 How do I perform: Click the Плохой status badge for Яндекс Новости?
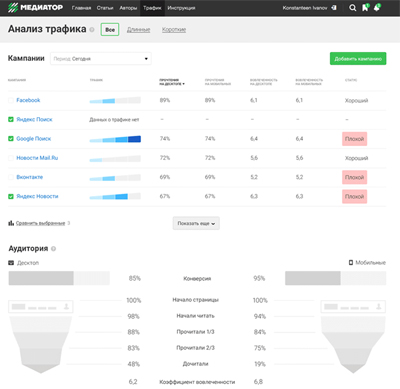[354, 197]
